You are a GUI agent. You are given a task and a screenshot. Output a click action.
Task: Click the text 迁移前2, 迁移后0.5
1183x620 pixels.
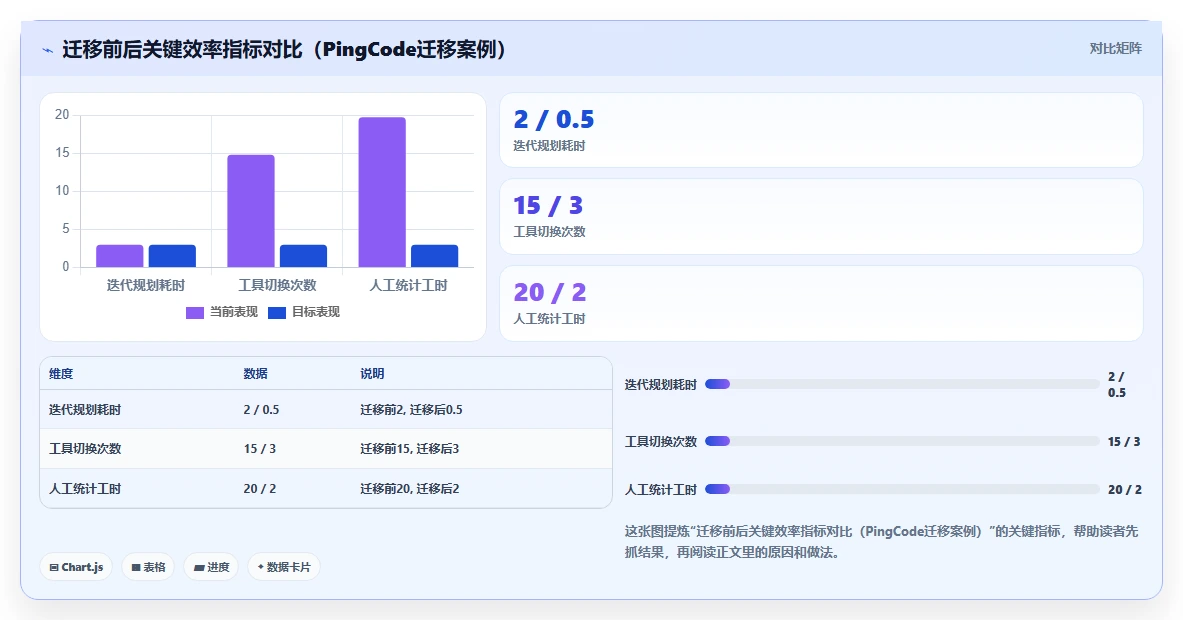411,410
